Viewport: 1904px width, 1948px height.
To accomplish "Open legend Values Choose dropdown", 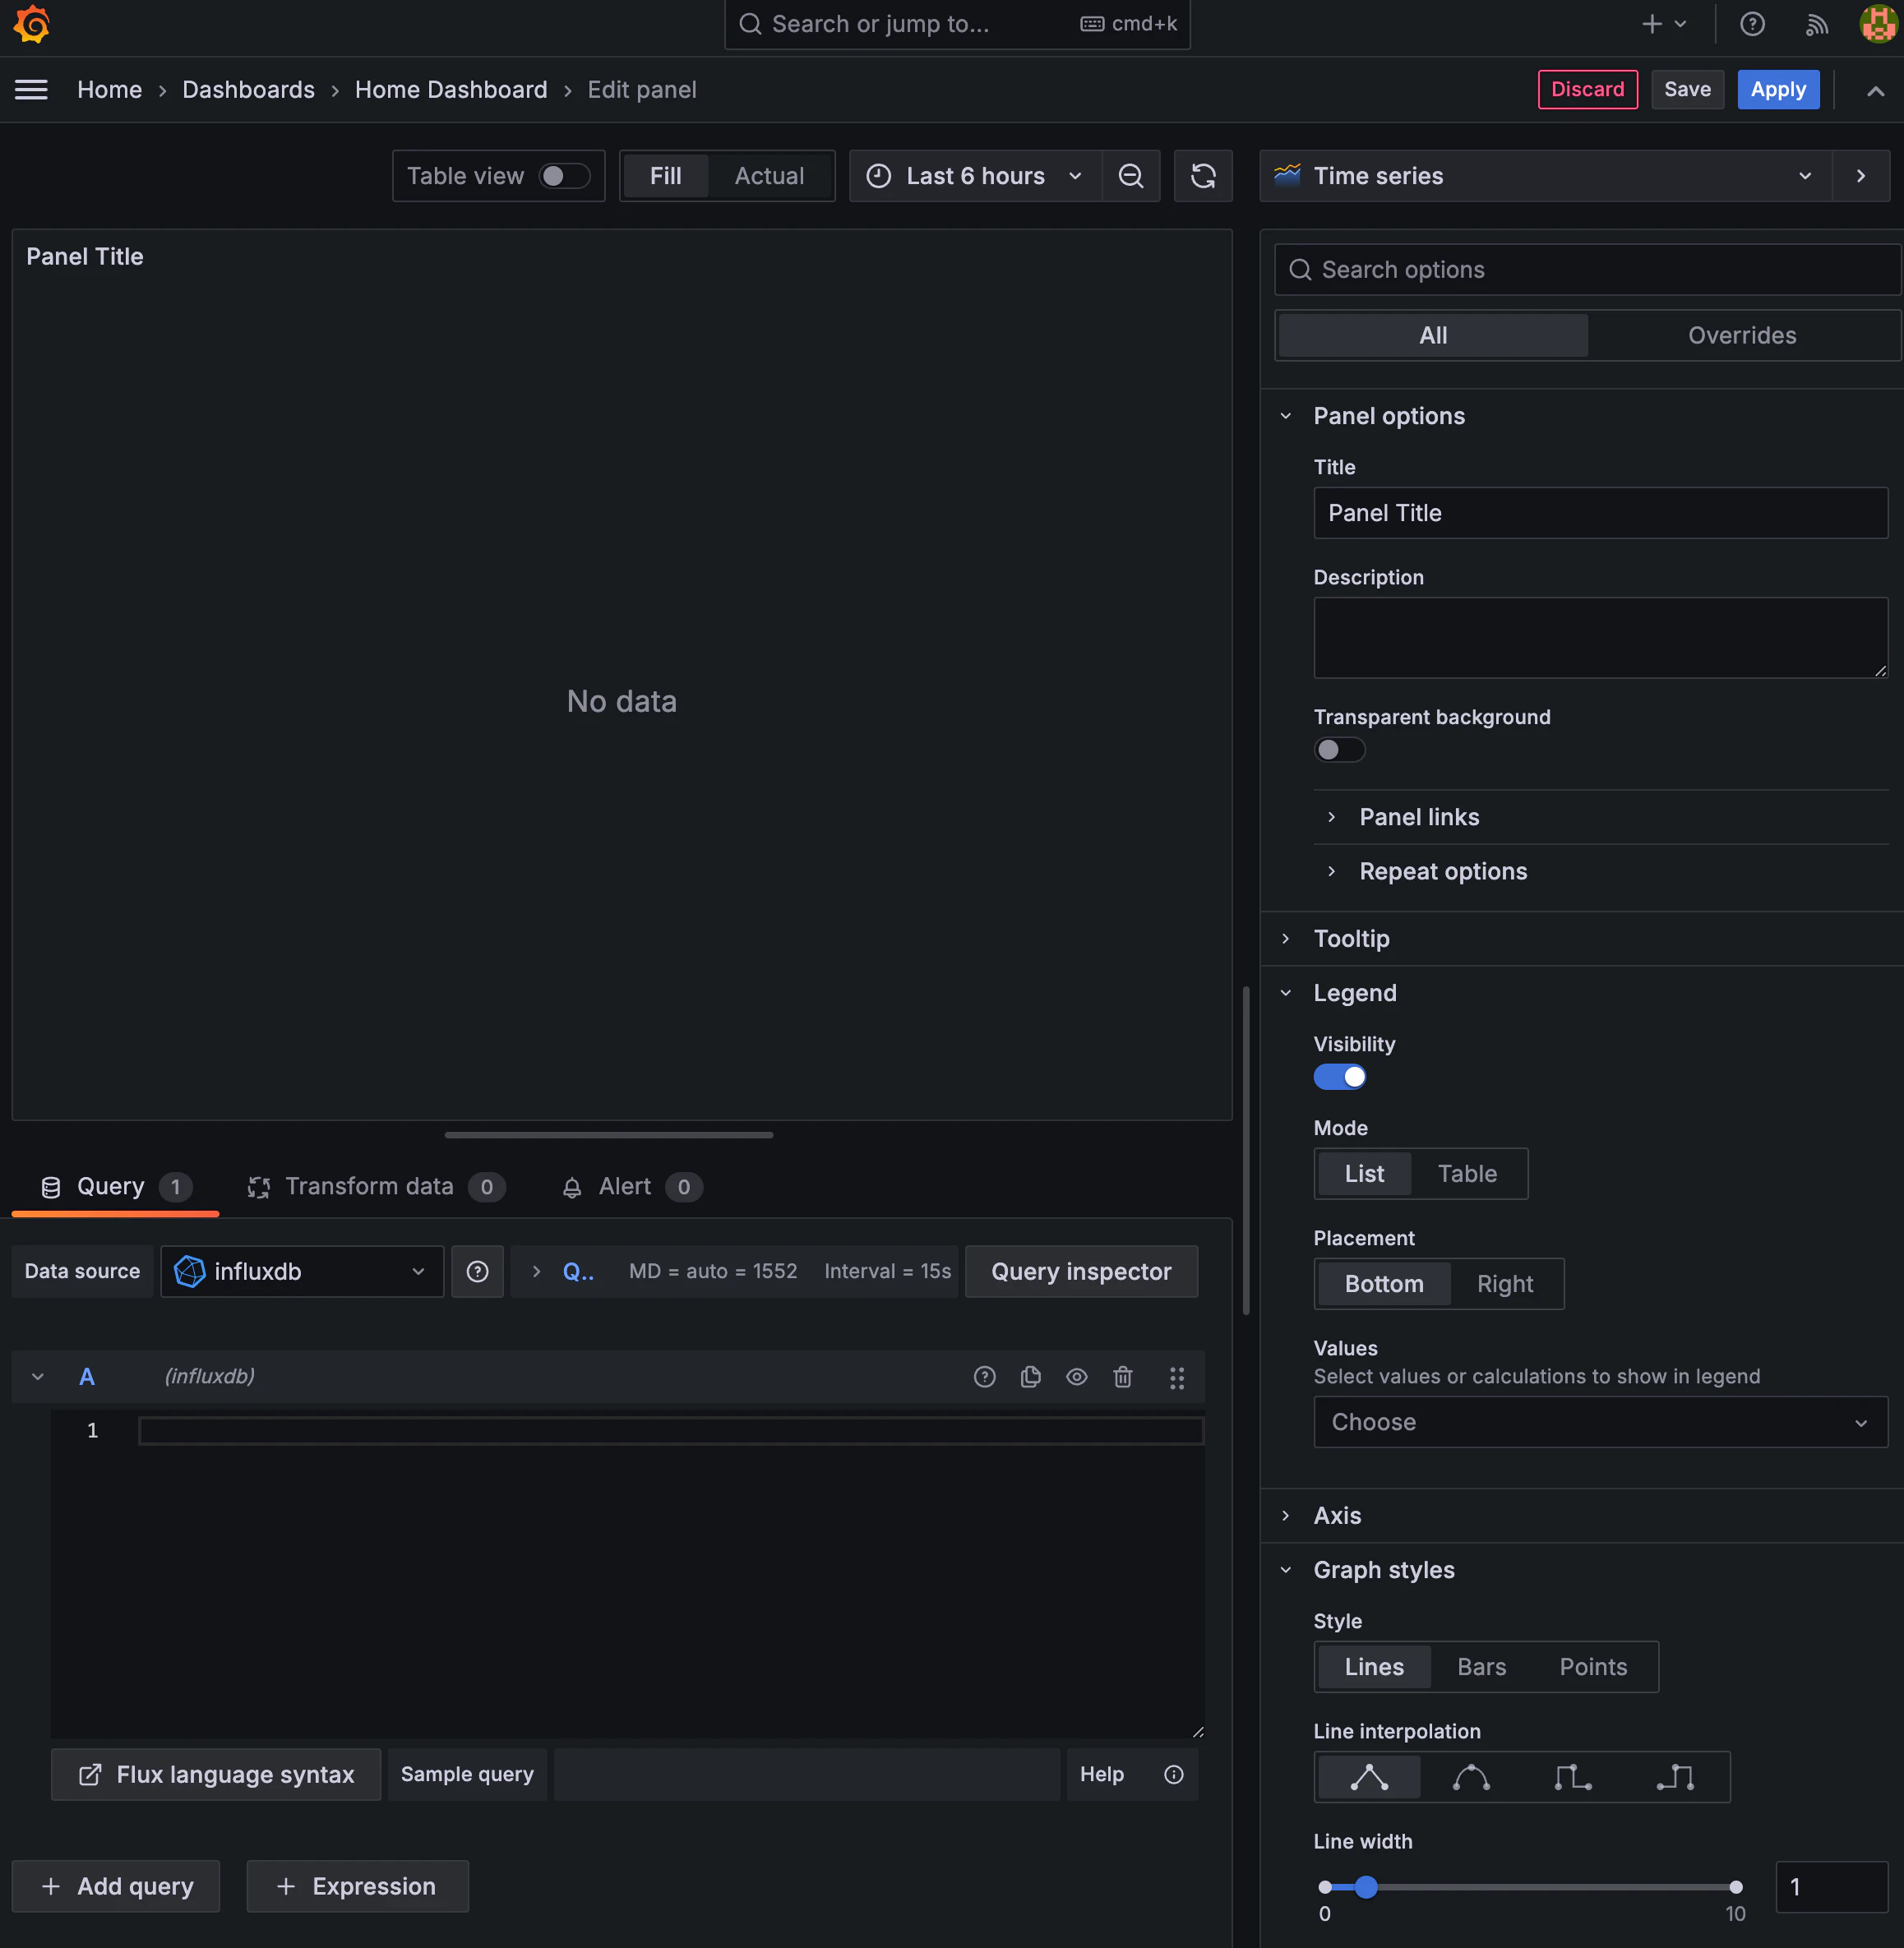I will pyautogui.click(x=1600, y=1422).
